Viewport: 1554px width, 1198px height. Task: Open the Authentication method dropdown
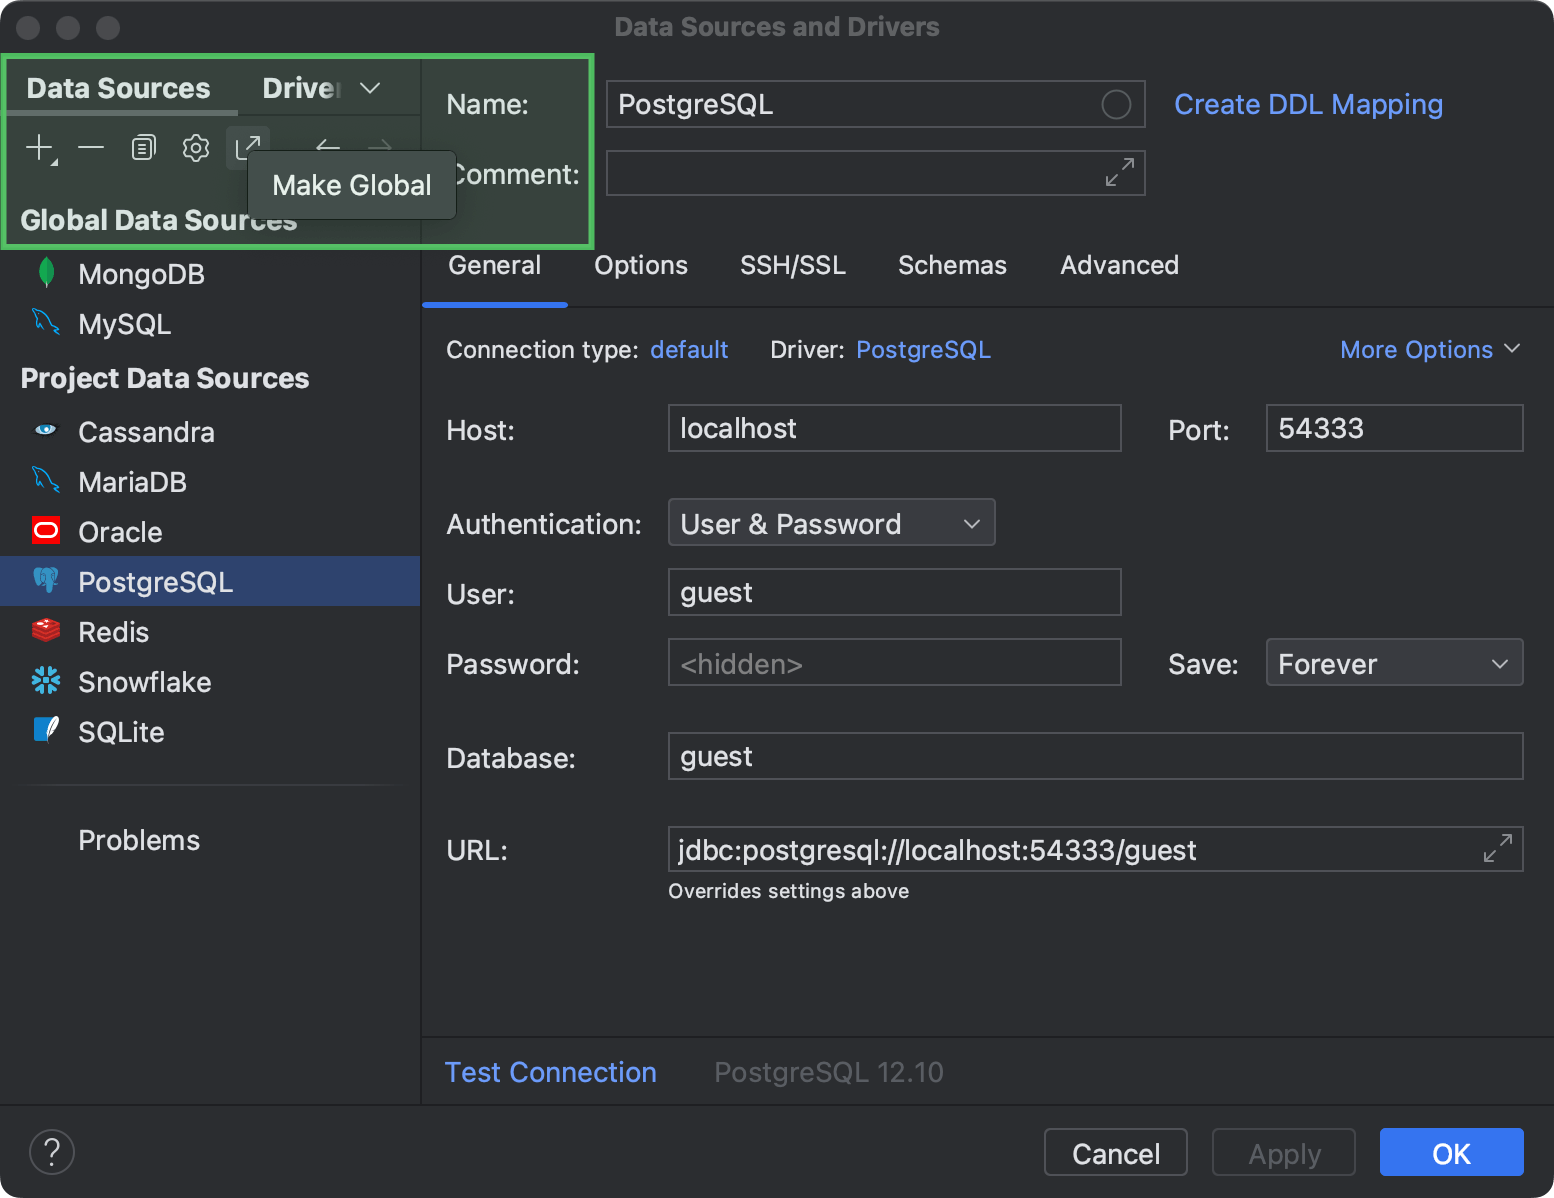tap(831, 522)
